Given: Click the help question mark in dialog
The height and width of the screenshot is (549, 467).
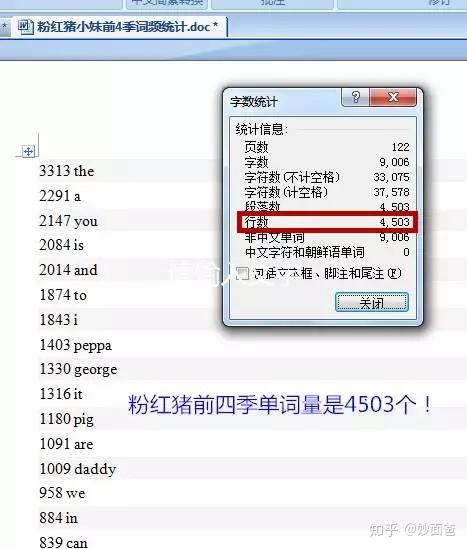Looking at the screenshot, I should tap(355, 97).
